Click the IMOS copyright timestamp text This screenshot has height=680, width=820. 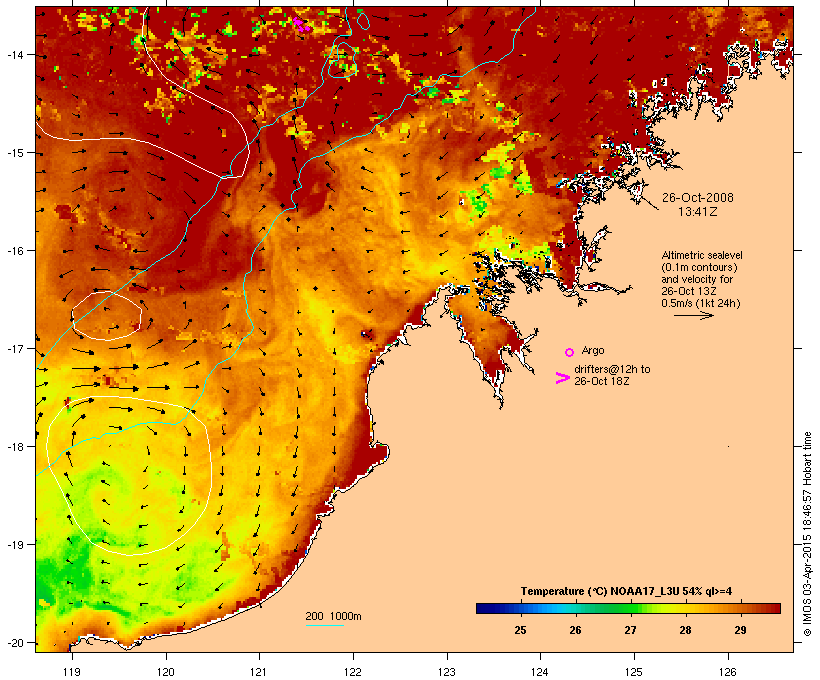[x=807, y=534]
